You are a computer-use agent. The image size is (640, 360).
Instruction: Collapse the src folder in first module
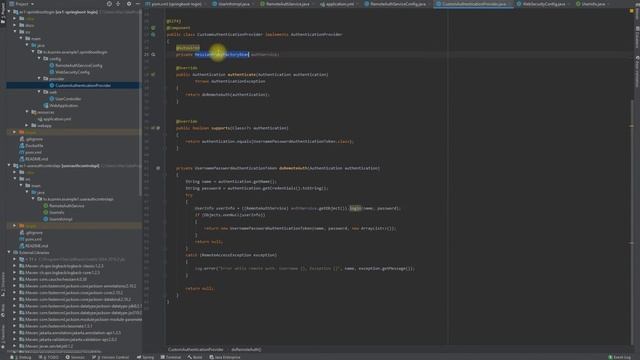pos(15,32)
